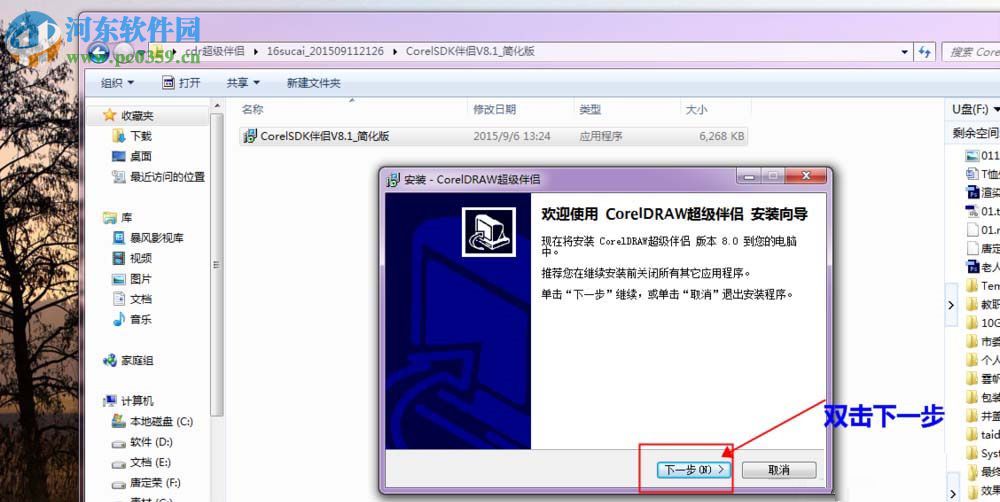
Task: Click the 下载 folder icon
Action: tap(119, 135)
